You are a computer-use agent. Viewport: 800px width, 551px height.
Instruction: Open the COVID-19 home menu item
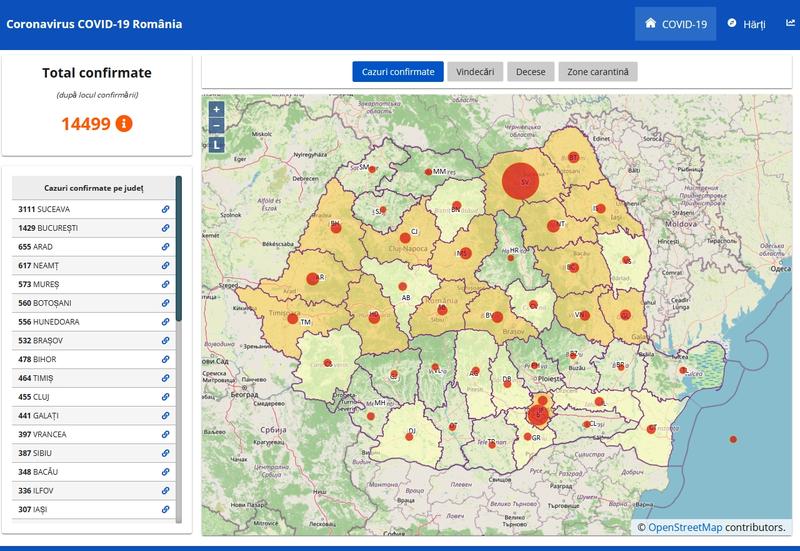pos(676,24)
